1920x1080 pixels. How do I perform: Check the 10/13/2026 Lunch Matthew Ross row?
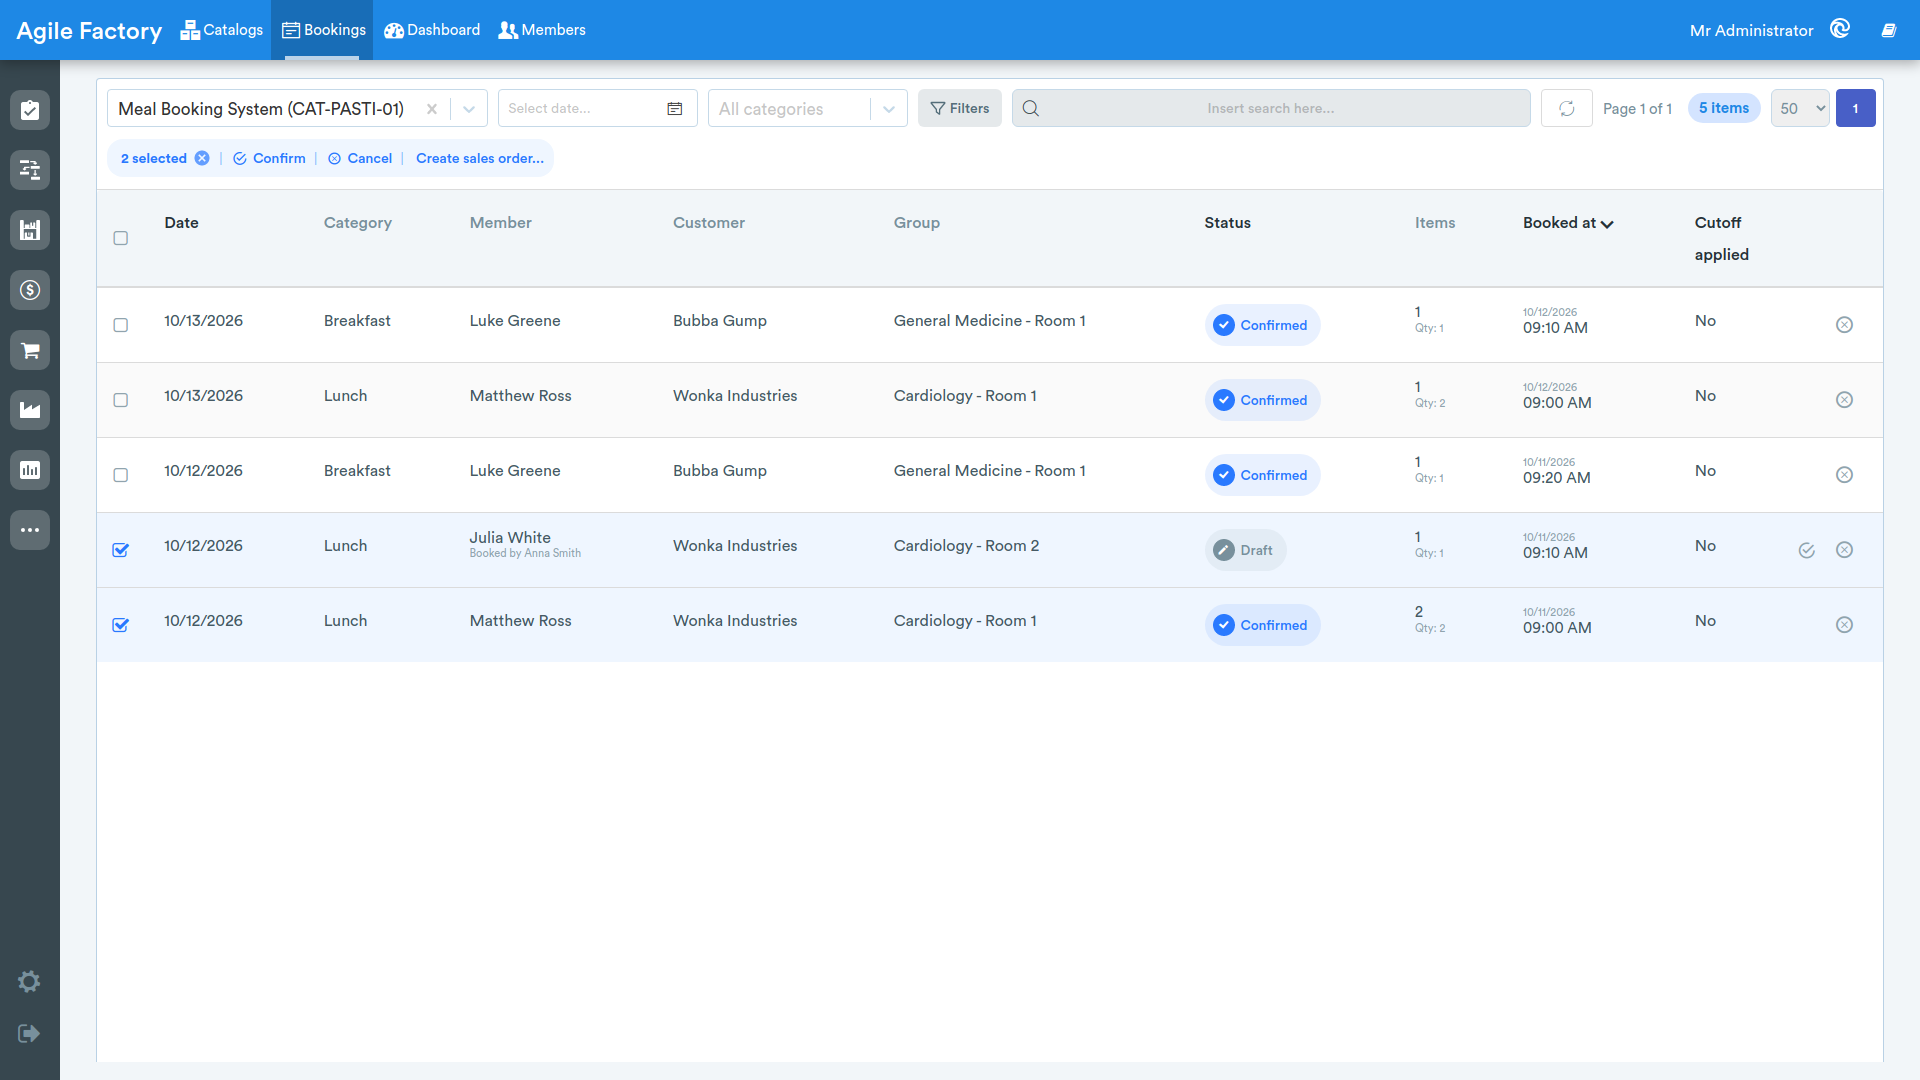point(121,400)
